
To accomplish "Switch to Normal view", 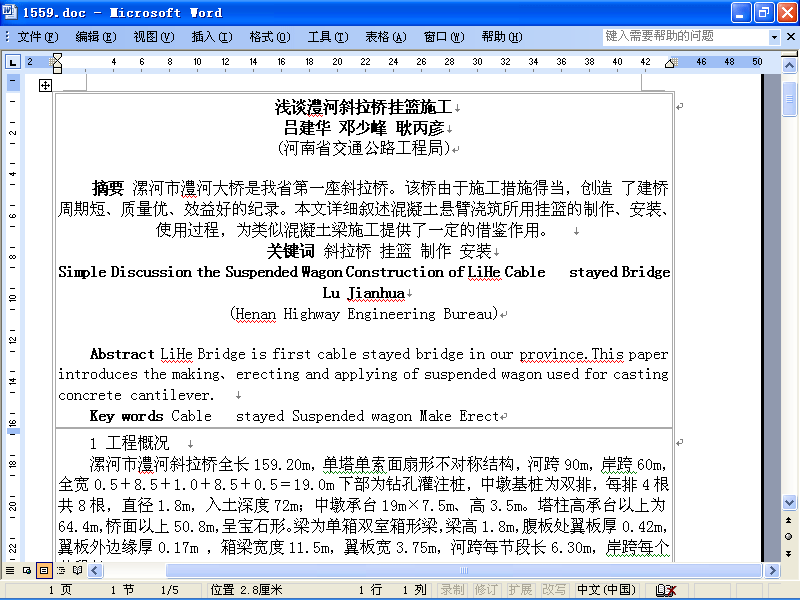I will click(10, 570).
